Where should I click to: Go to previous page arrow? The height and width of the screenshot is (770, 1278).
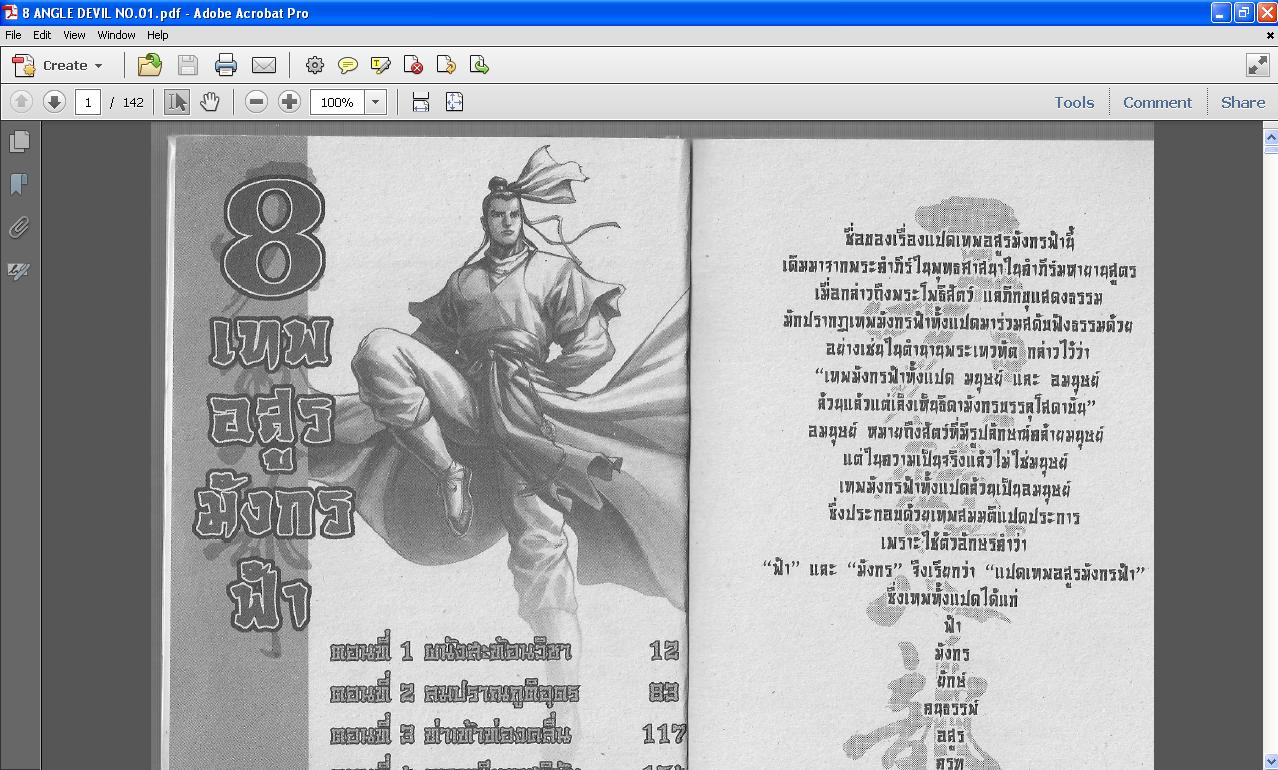coord(21,102)
